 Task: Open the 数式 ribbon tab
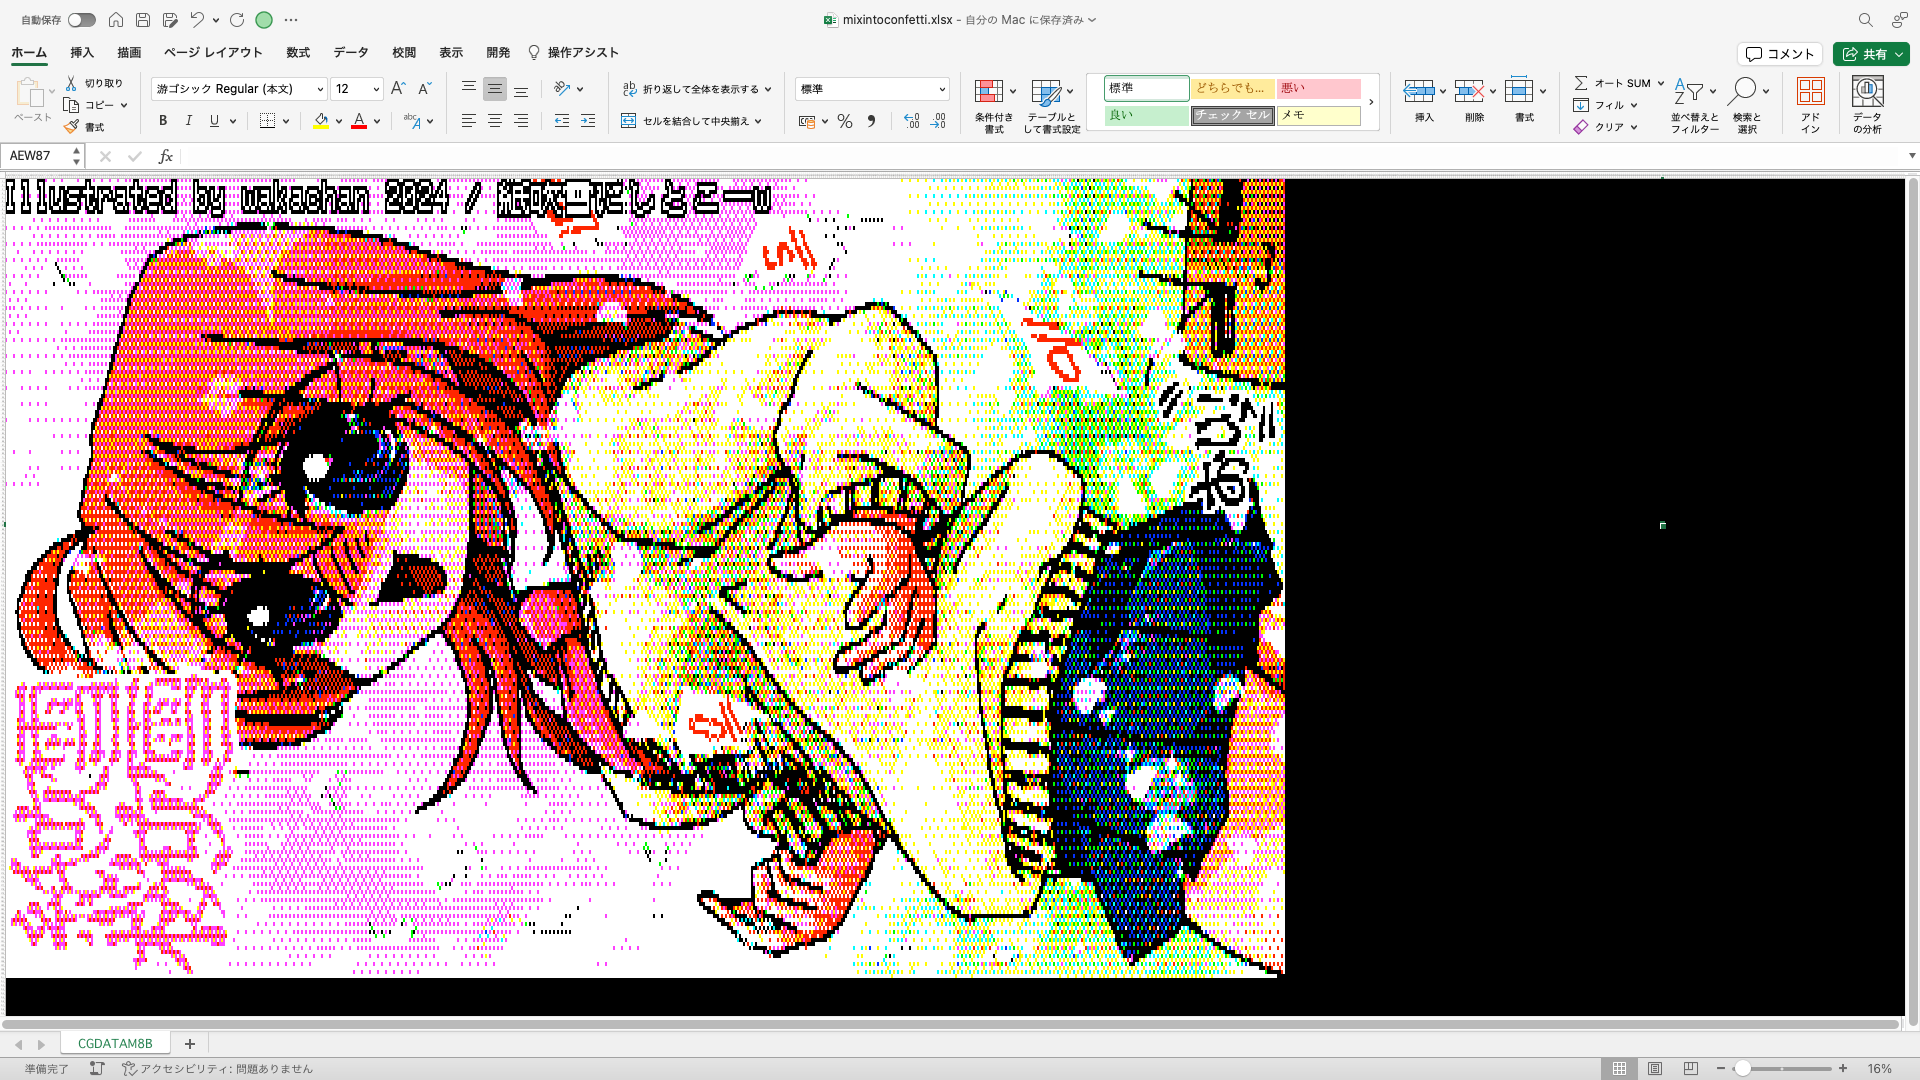(x=298, y=53)
